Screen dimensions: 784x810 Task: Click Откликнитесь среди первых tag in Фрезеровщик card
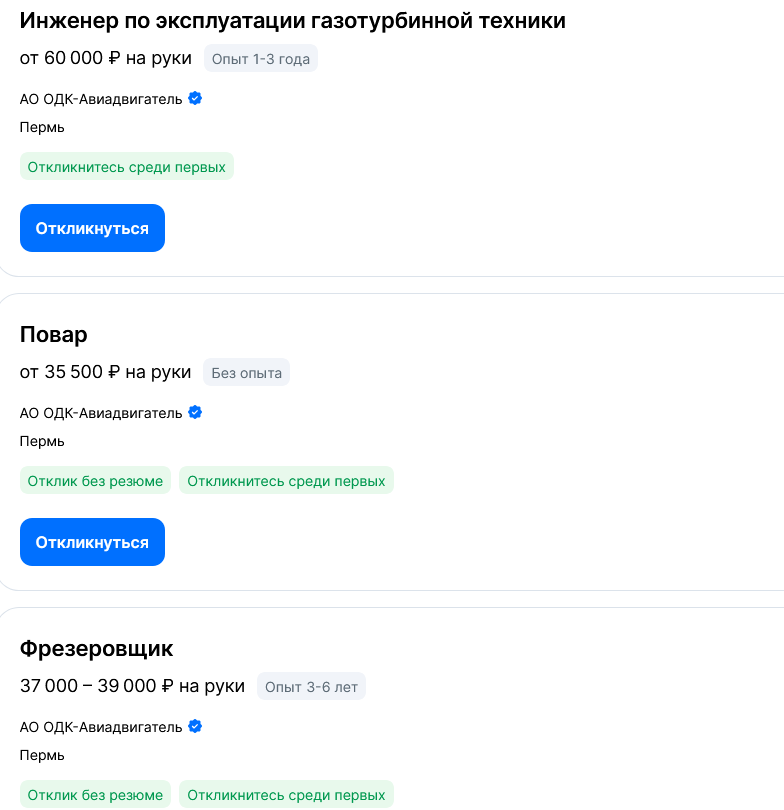286,795
